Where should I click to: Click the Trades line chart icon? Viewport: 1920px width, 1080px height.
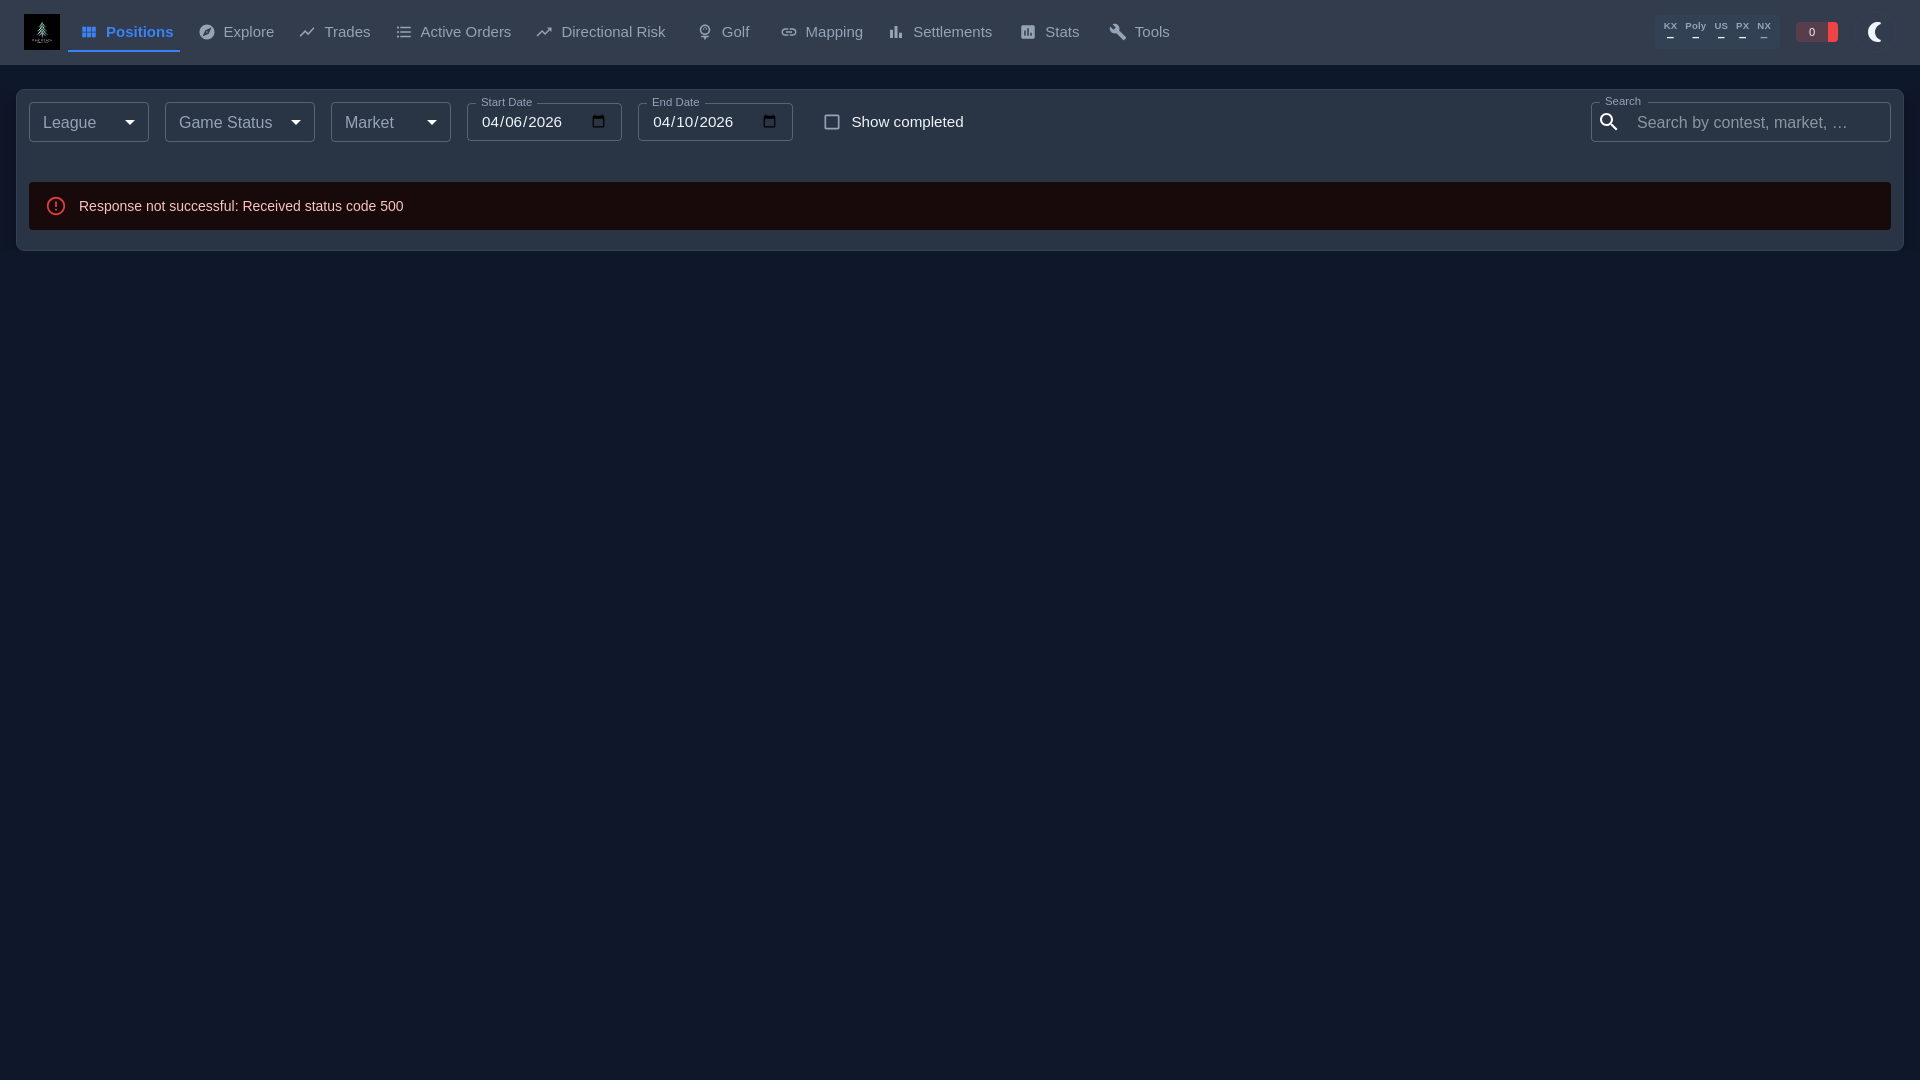(307, 32)
